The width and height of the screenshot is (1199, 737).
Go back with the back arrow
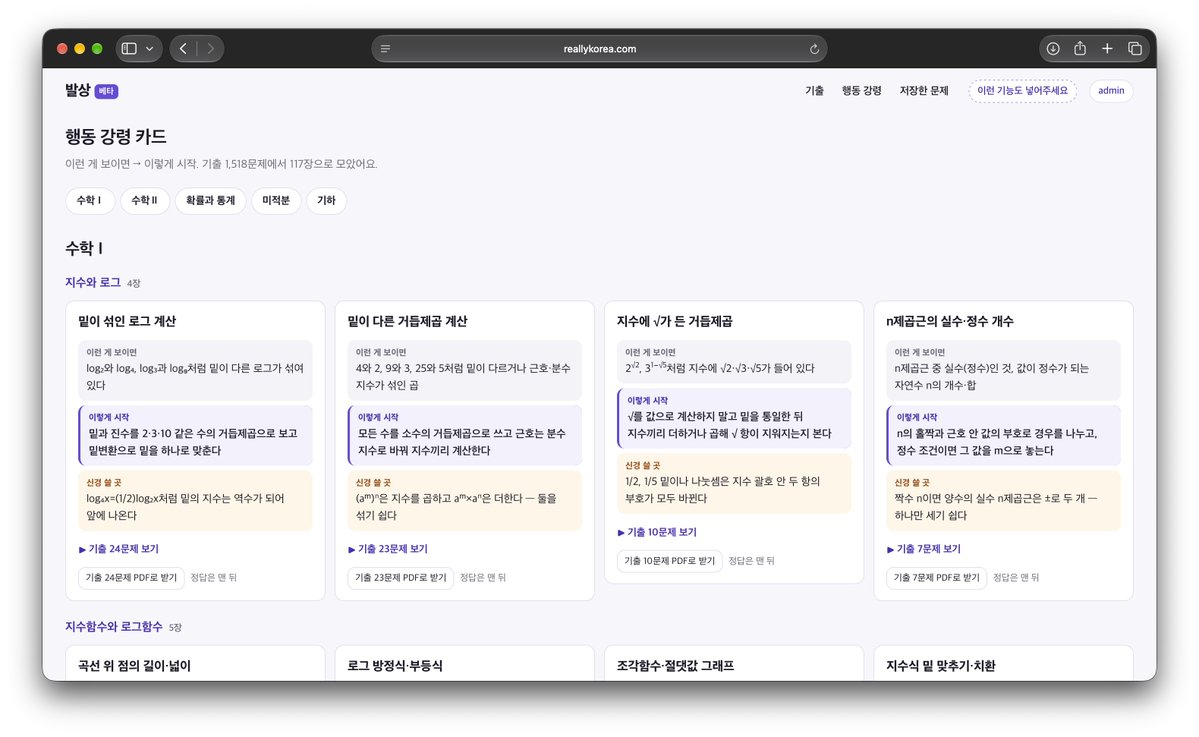[184, 49]
